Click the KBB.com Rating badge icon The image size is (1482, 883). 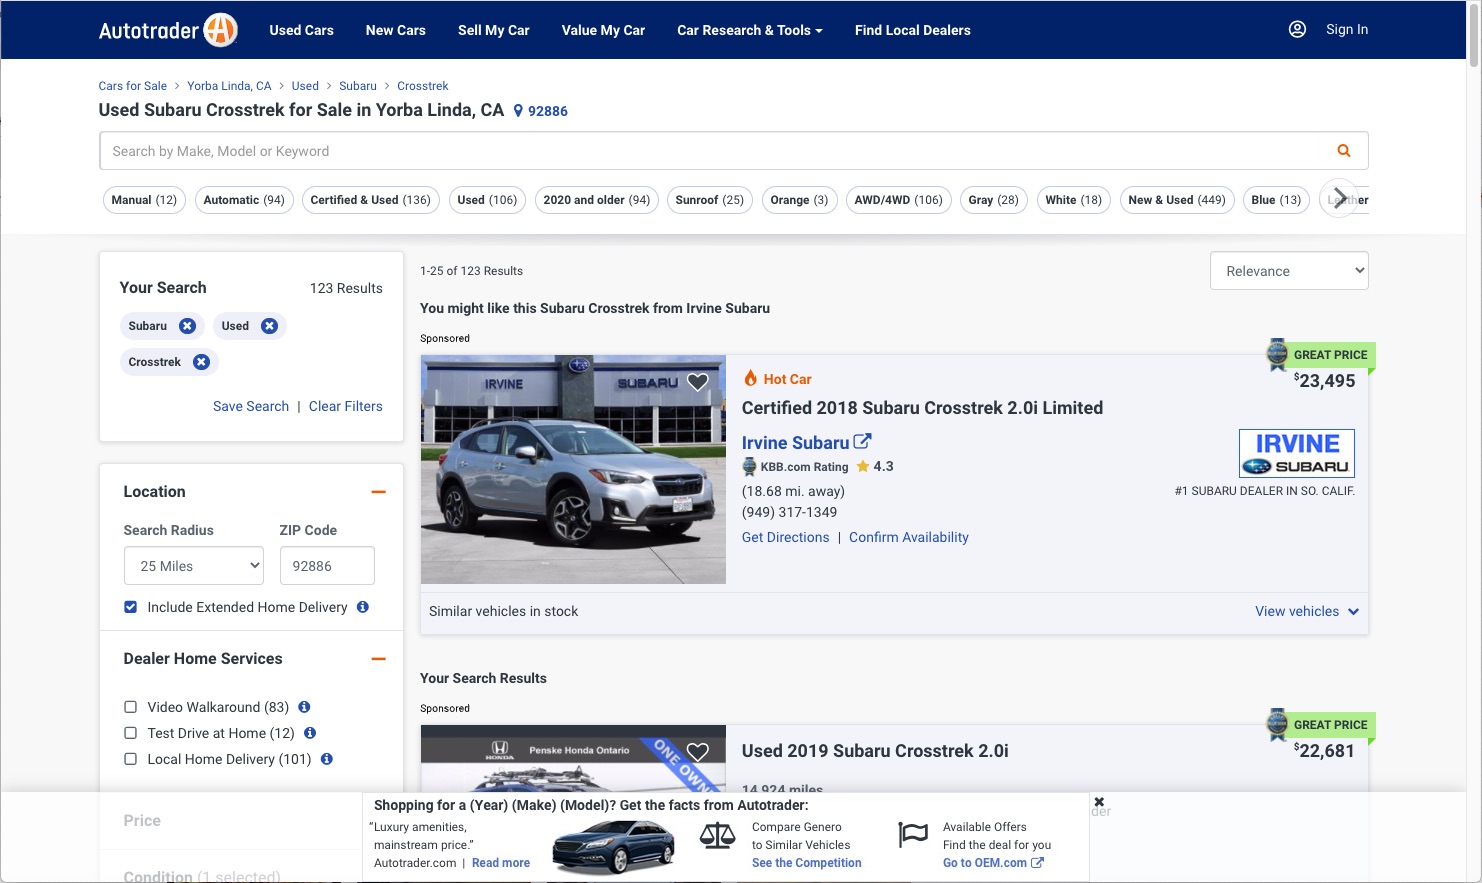[x=749, y=467]
